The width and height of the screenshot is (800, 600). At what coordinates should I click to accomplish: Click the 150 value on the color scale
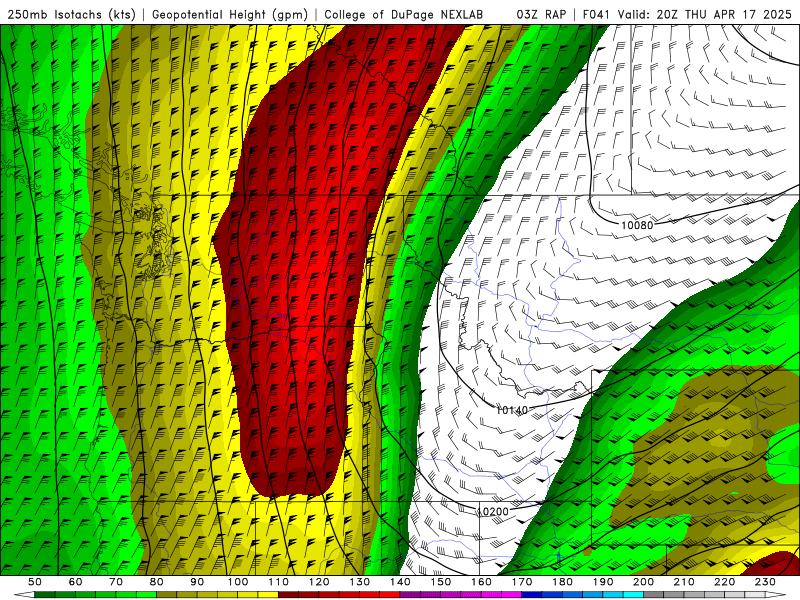441,582
